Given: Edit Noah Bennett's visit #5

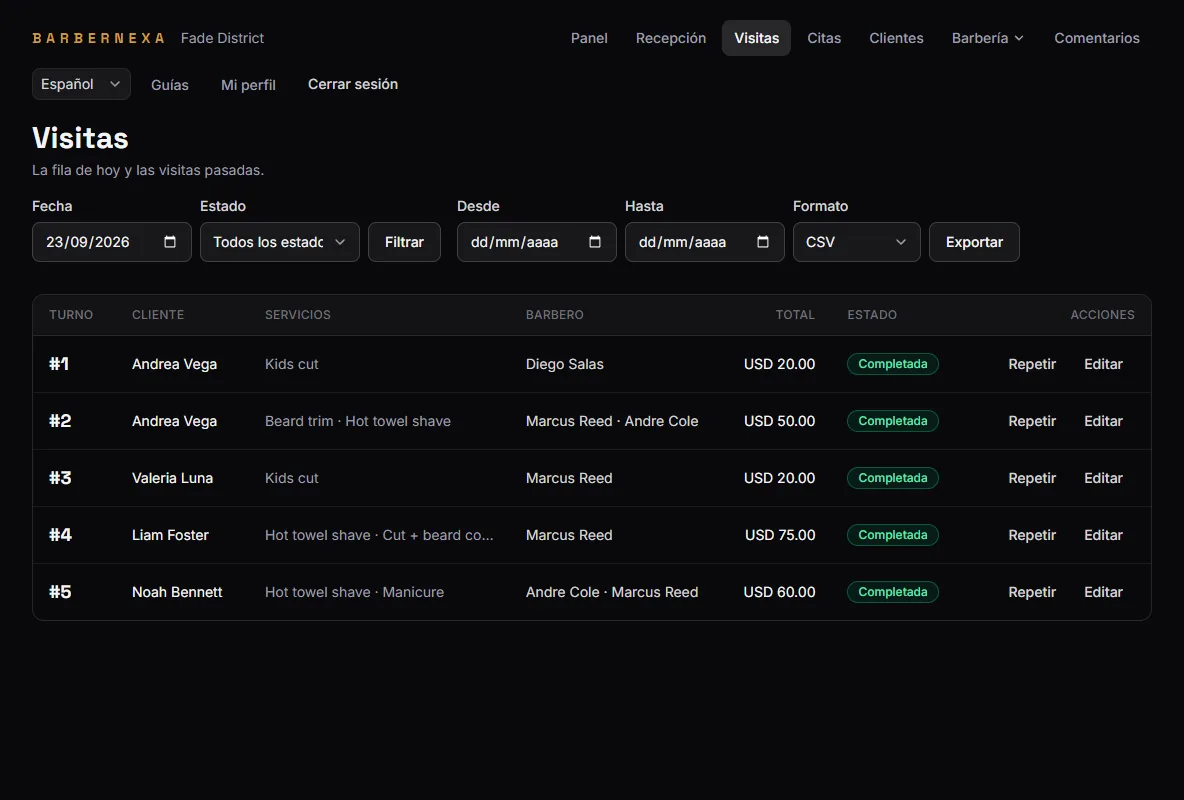Looking at the screenshot, I should point(1103,592).
